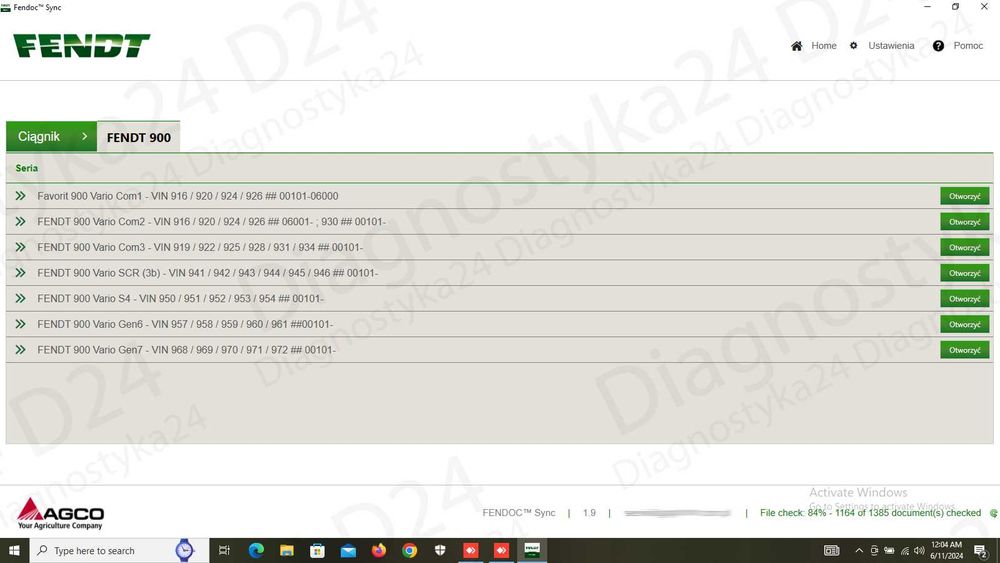Select text 'FENDT 900 Vario Com3 - VIN 919 / 922'
Screen dimensions: 1000x563
pyautogui.click(x=126, y=247)
